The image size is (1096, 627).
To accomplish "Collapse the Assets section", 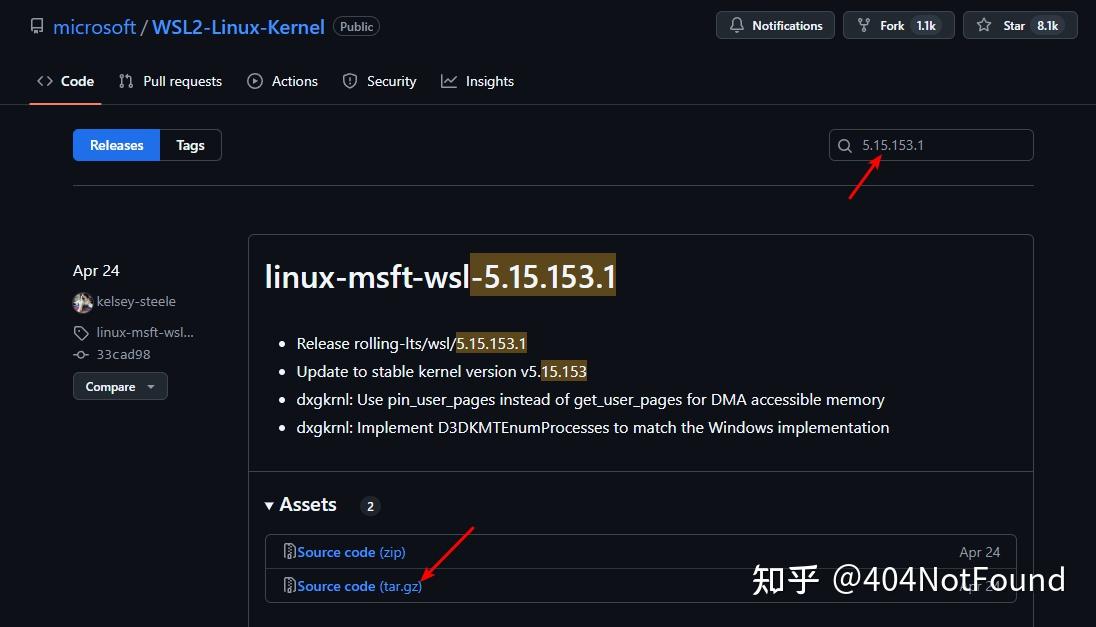I will pos(301,505).
